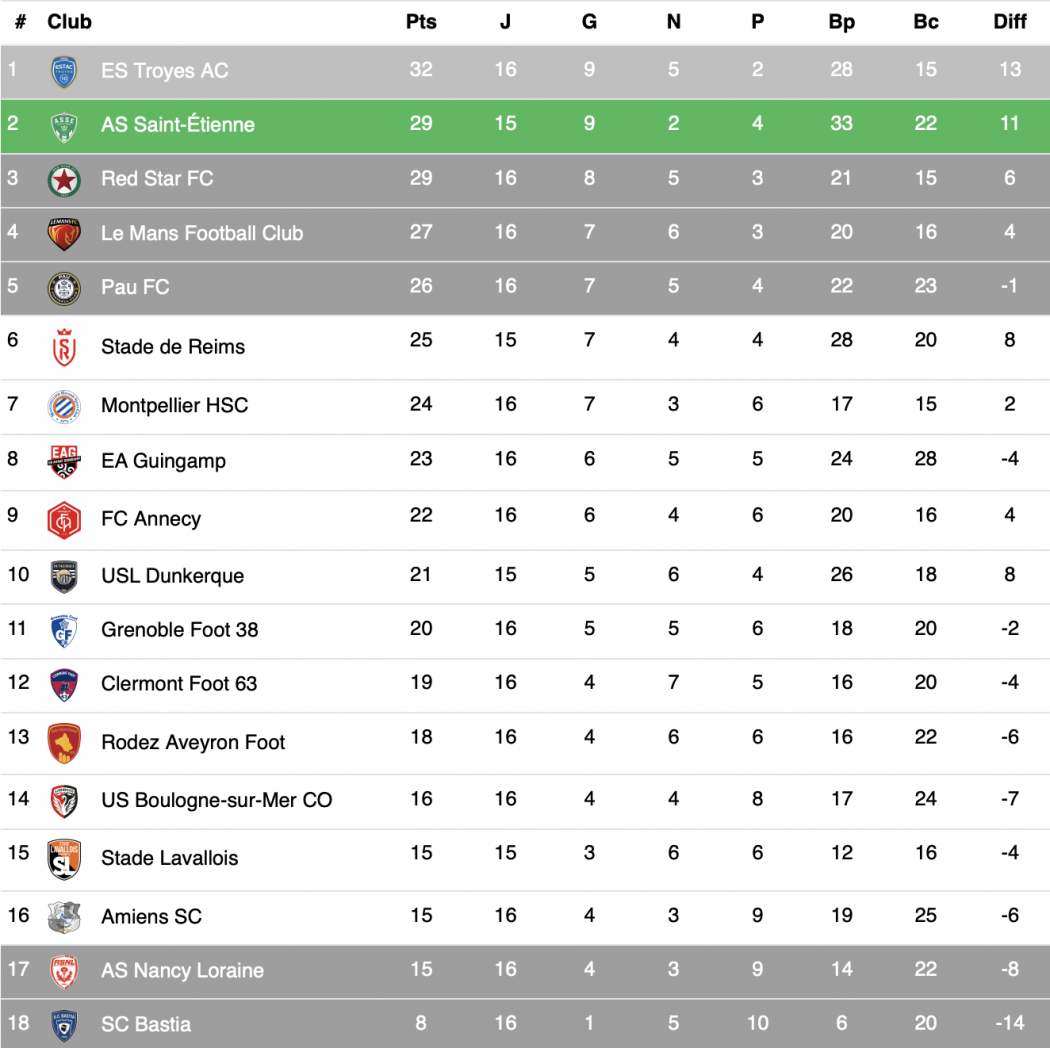Click the Stade de Reims logo
1050x1048 pixels.
(x=64, y=347)
